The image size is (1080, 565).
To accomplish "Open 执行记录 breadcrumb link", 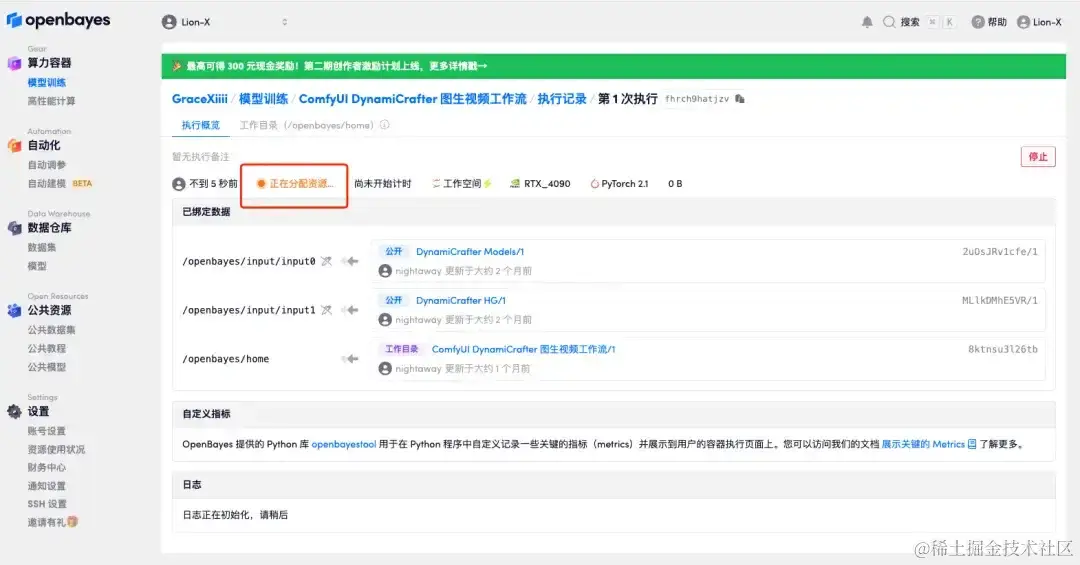I will tap(562, 99).
